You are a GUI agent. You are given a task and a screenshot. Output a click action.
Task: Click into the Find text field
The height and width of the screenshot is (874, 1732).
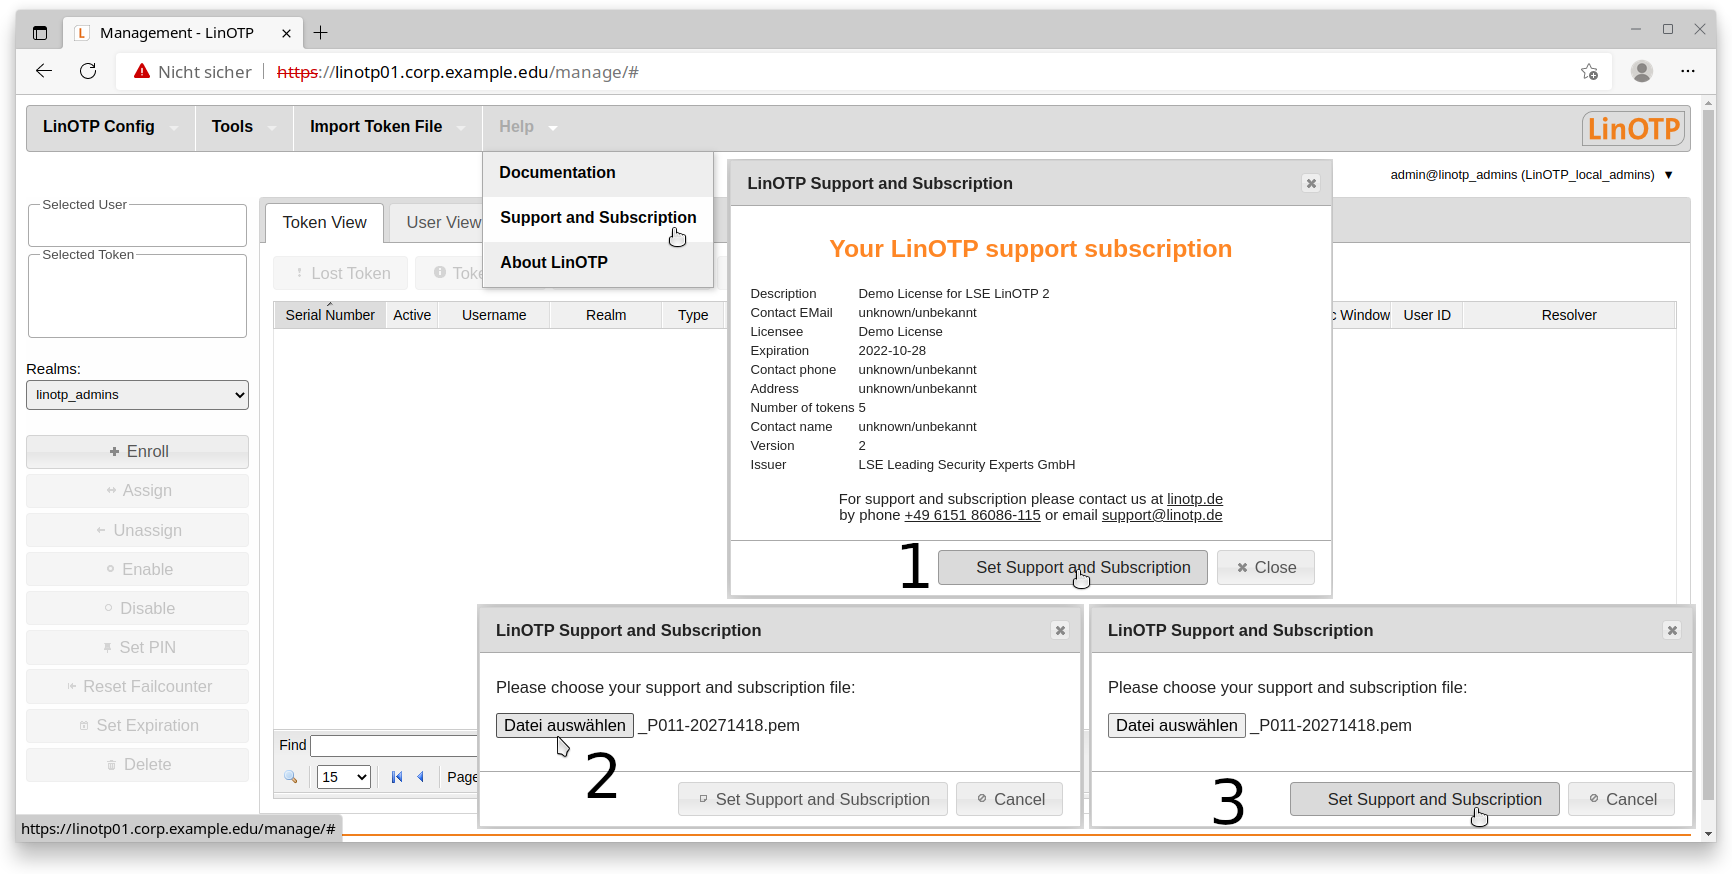[394, 746]
